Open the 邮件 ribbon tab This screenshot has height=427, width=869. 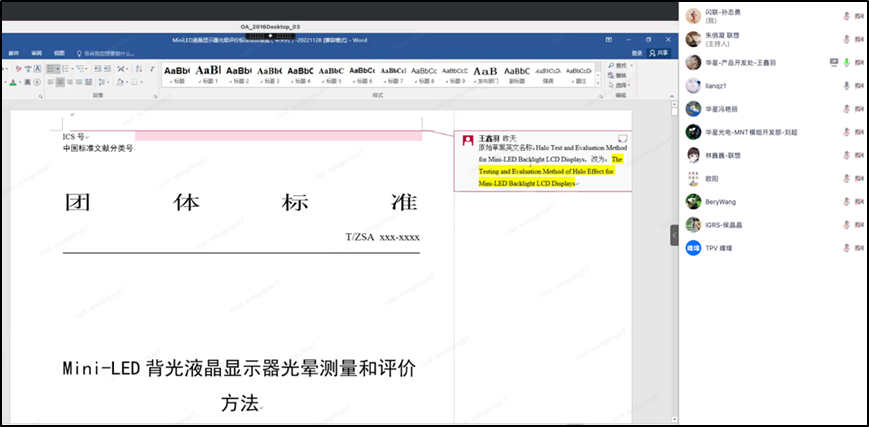point(13,53)
